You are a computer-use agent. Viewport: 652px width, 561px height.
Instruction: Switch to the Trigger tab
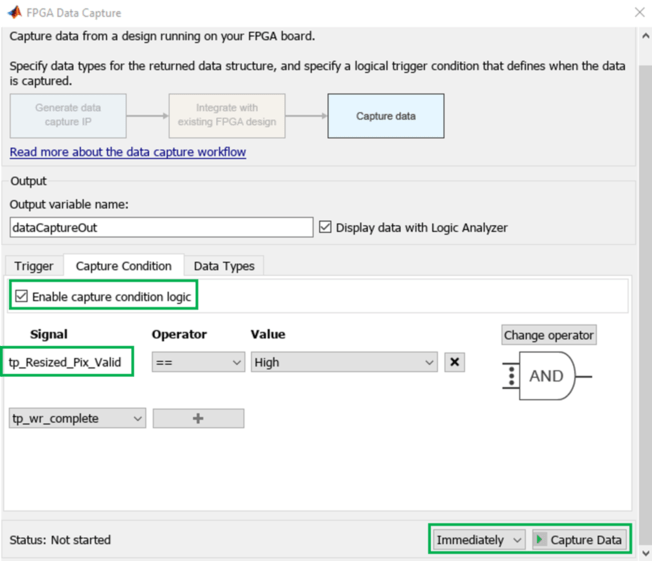tap(34, 266)
